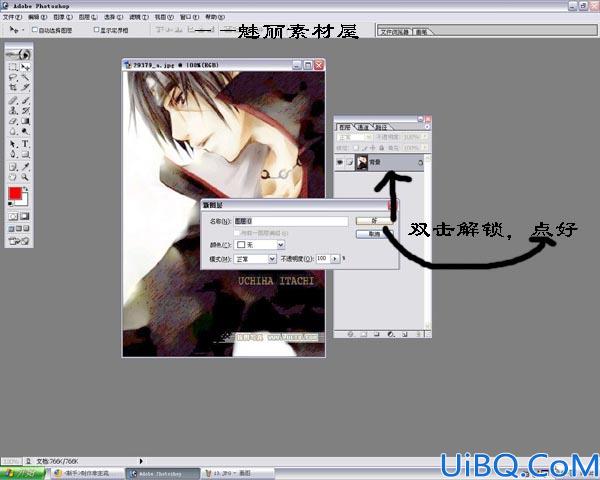600x480 pixels.
Task: Open the 编辑 (Edit) menu
Action: coord(38,17)
